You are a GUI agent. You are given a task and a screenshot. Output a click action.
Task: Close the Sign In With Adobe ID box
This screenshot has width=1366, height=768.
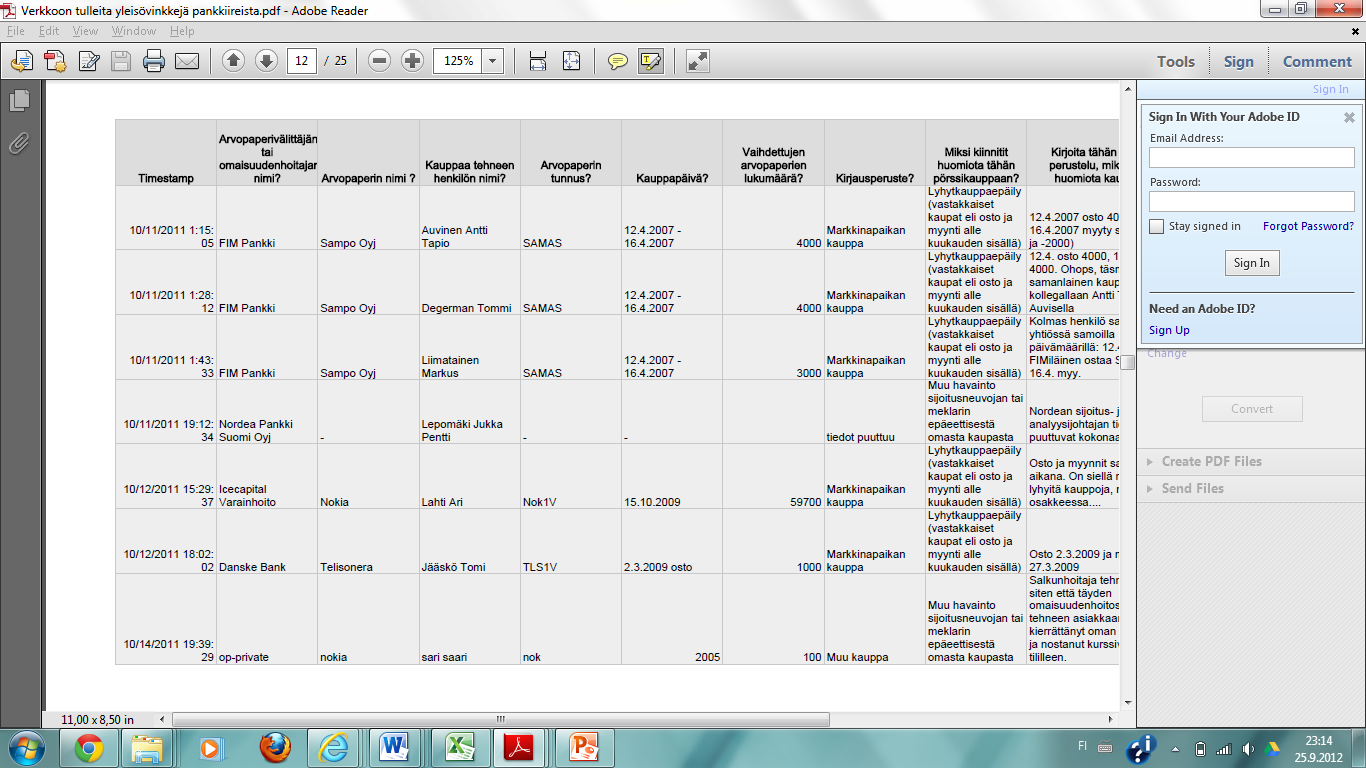1349,117
